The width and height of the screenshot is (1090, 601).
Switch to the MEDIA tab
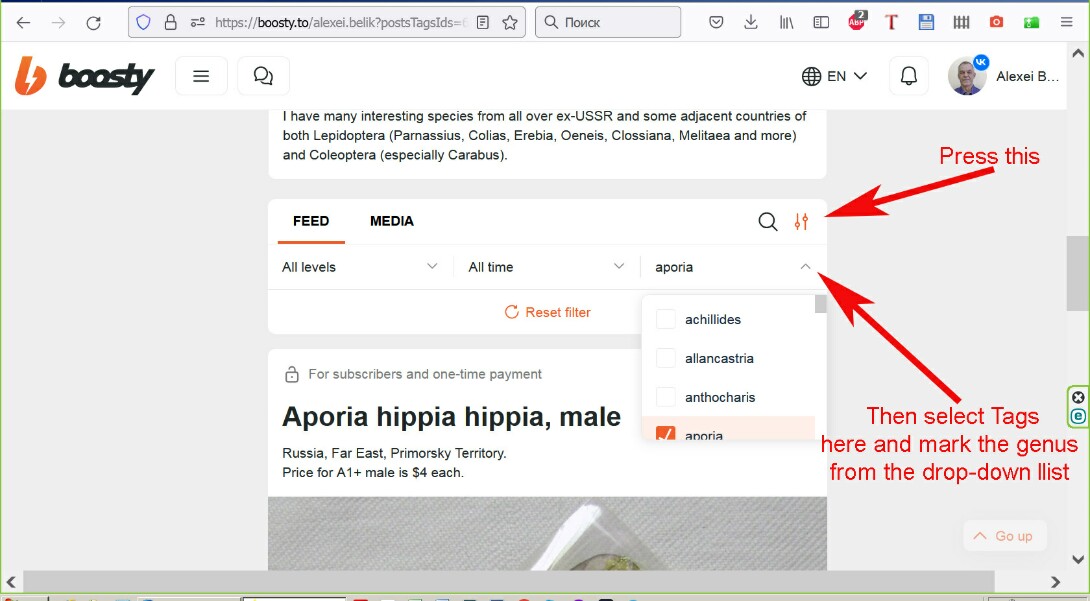click(x=391, y=221)
